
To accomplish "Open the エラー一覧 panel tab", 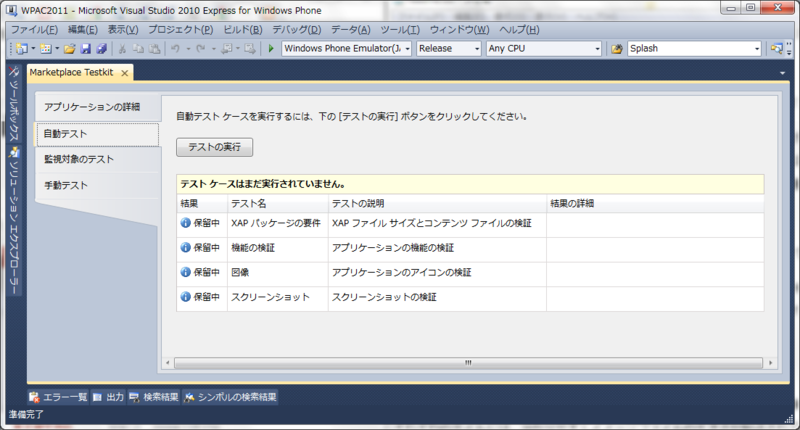I will tap(58, 397).
